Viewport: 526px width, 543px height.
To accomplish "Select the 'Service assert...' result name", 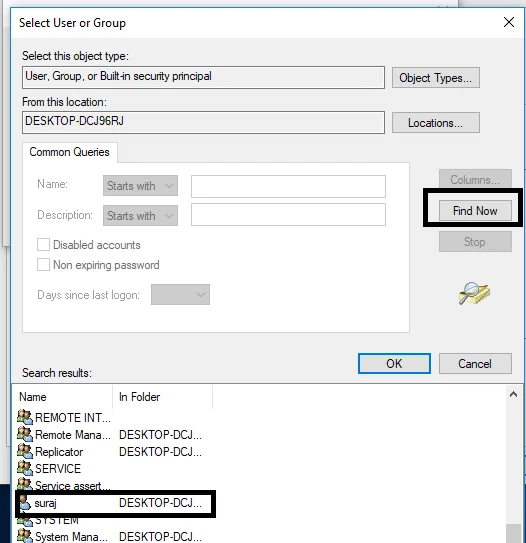I will click(x=73, y=486).
